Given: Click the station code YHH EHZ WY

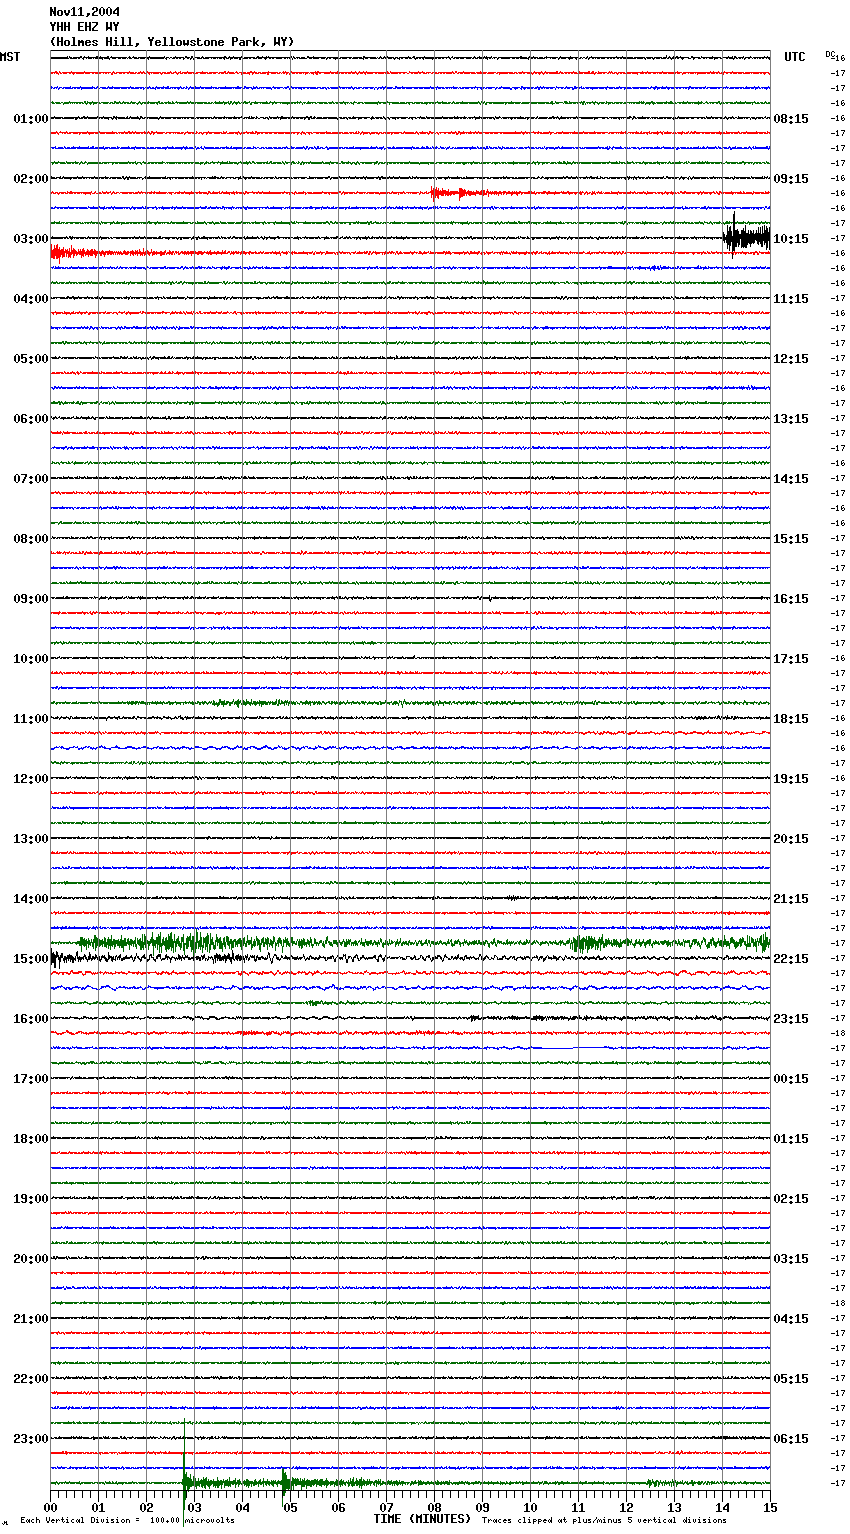Looking at the screenshot, I should coord(84,27).
